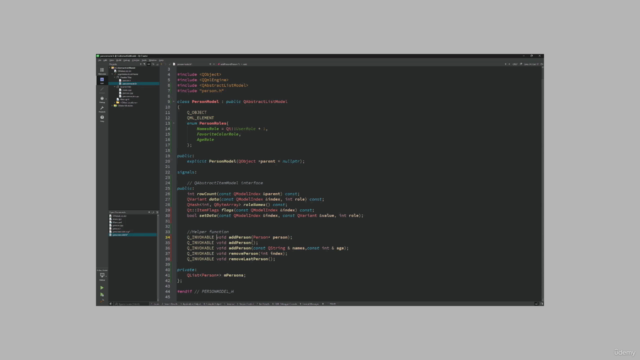Split the Projects side panel
640x360 pixels.
[153, 64]
